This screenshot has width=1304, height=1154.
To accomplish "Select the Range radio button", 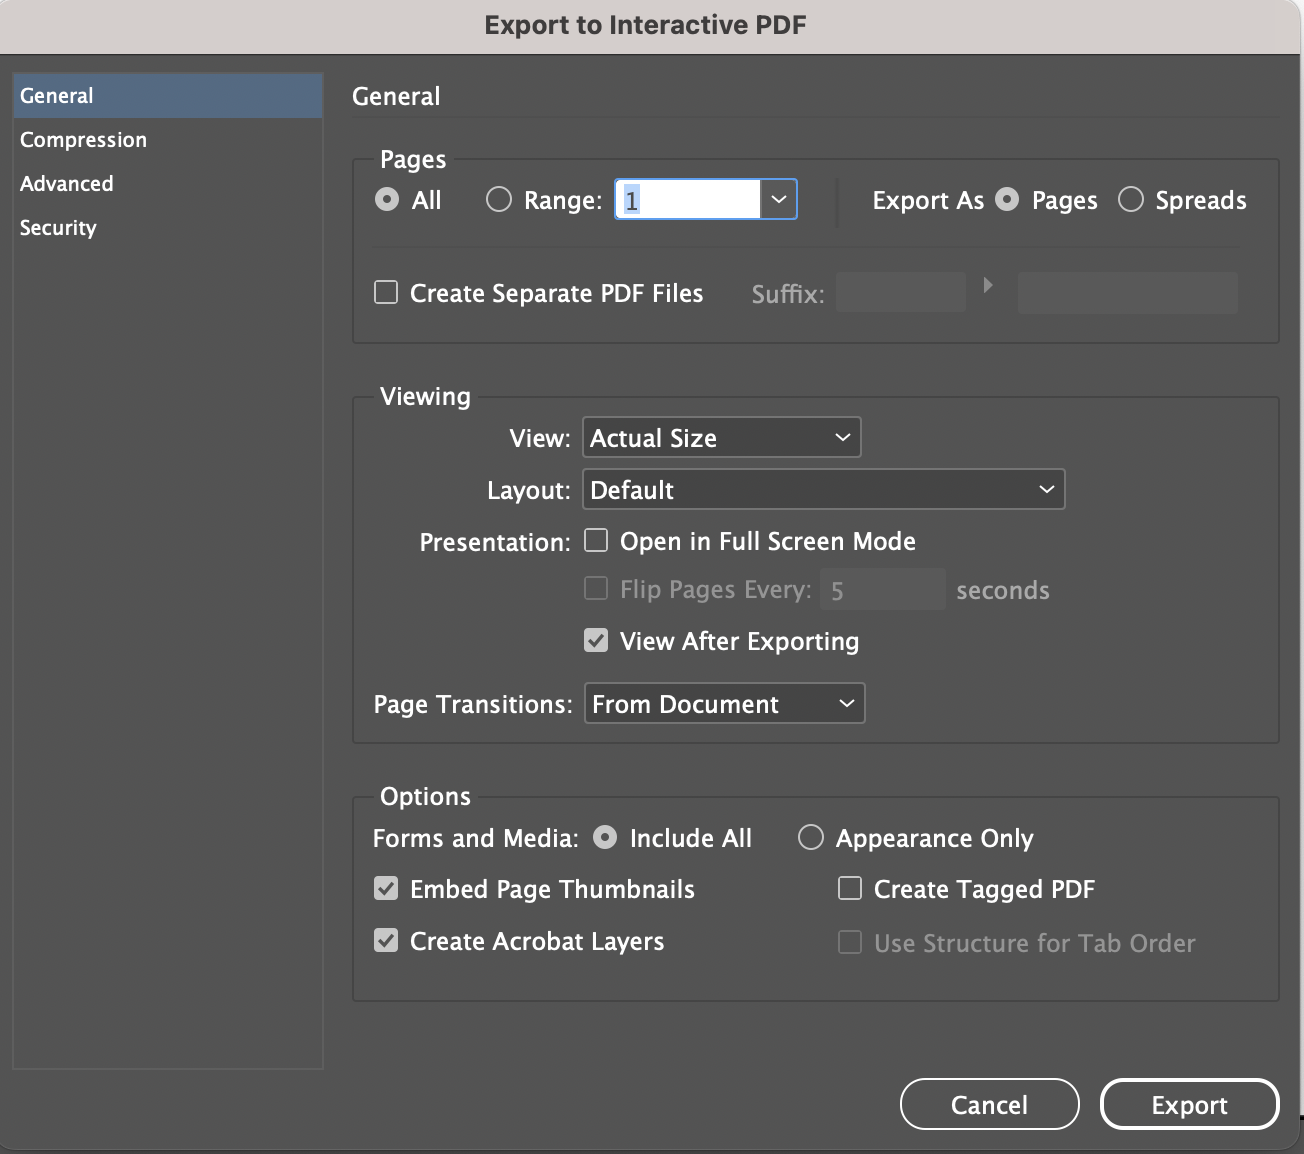I will [499, 199].
